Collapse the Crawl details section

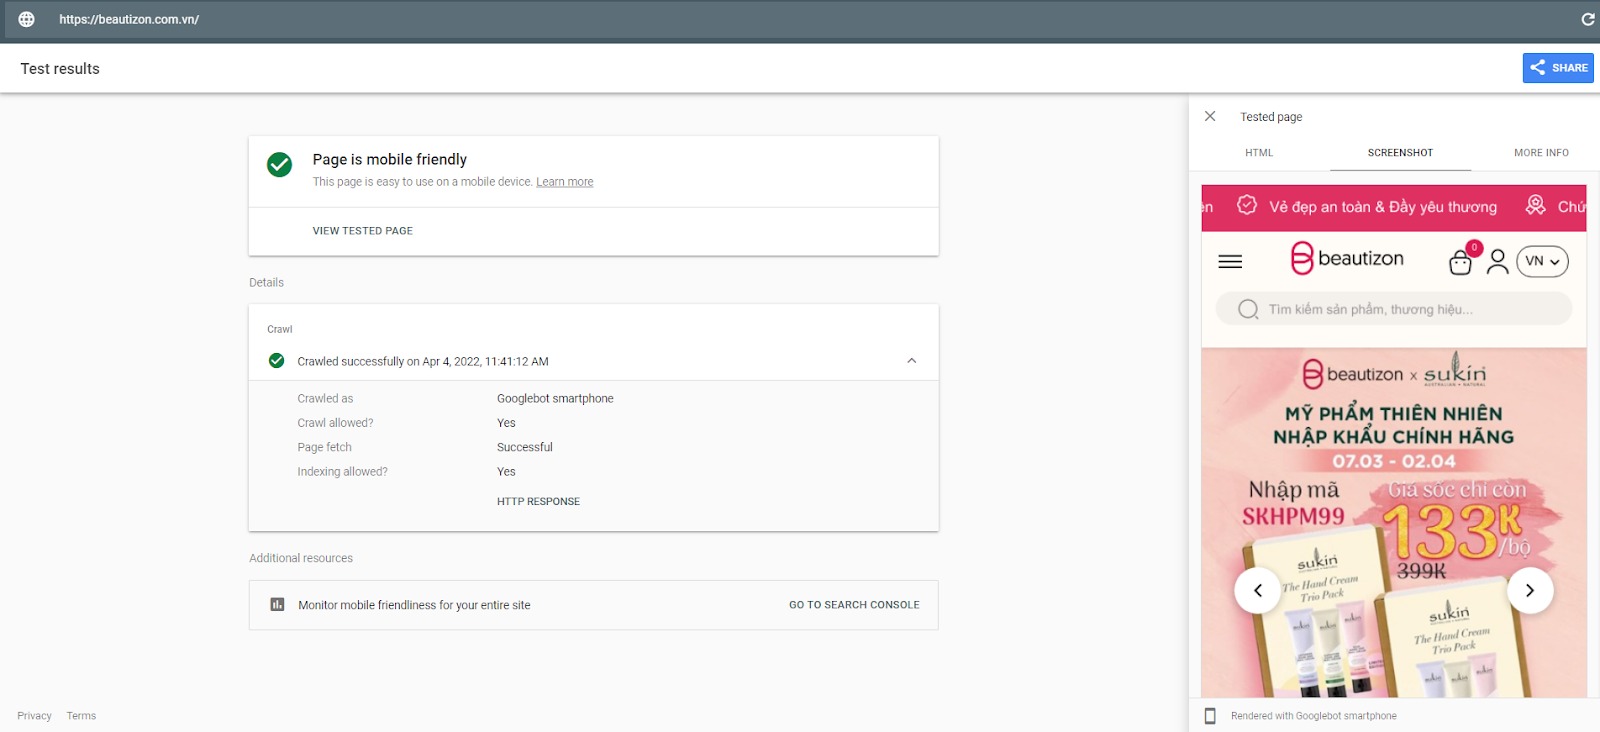tap(911, 361)
